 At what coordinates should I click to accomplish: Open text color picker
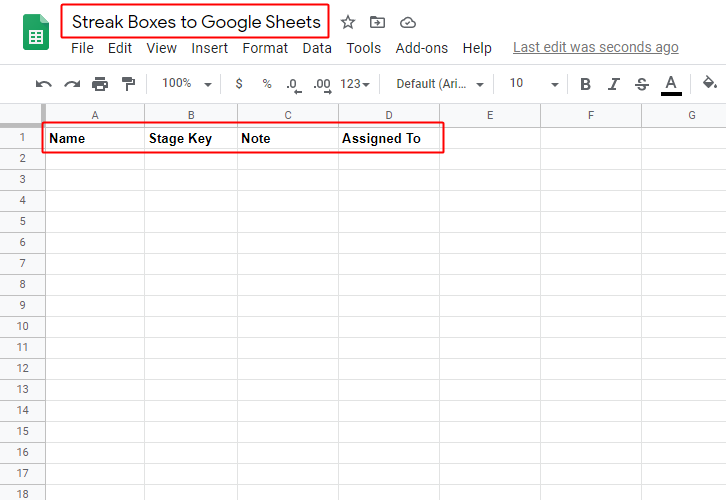click(671, 85)
